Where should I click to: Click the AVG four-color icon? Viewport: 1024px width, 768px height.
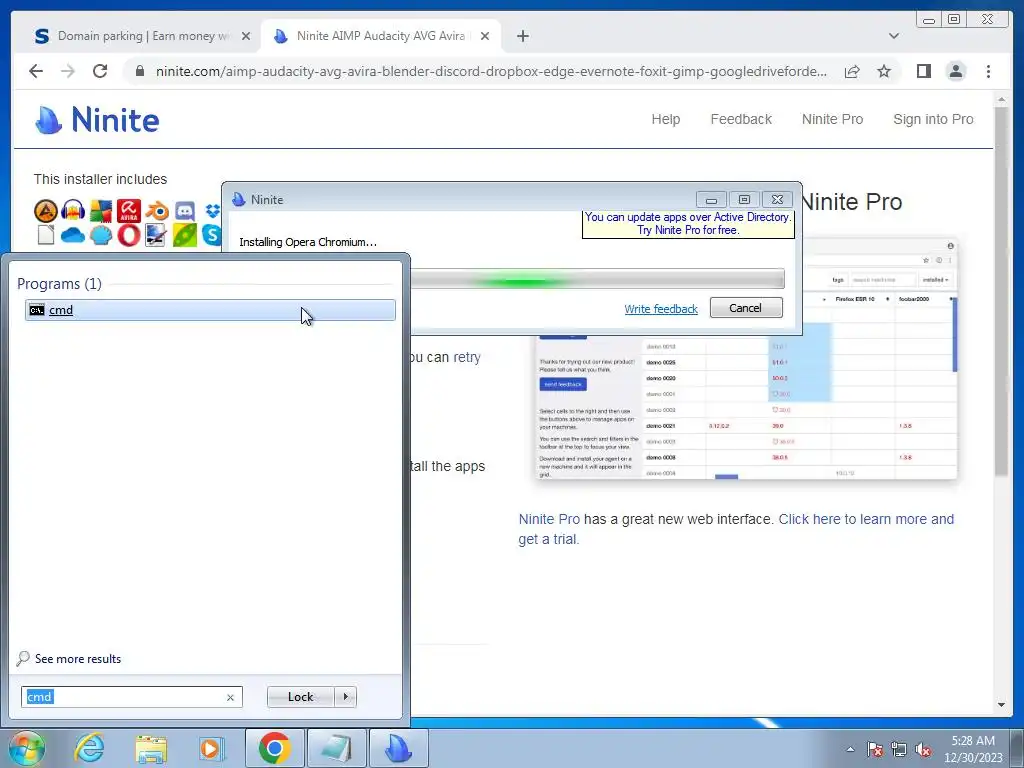click(x=101, y=211)
